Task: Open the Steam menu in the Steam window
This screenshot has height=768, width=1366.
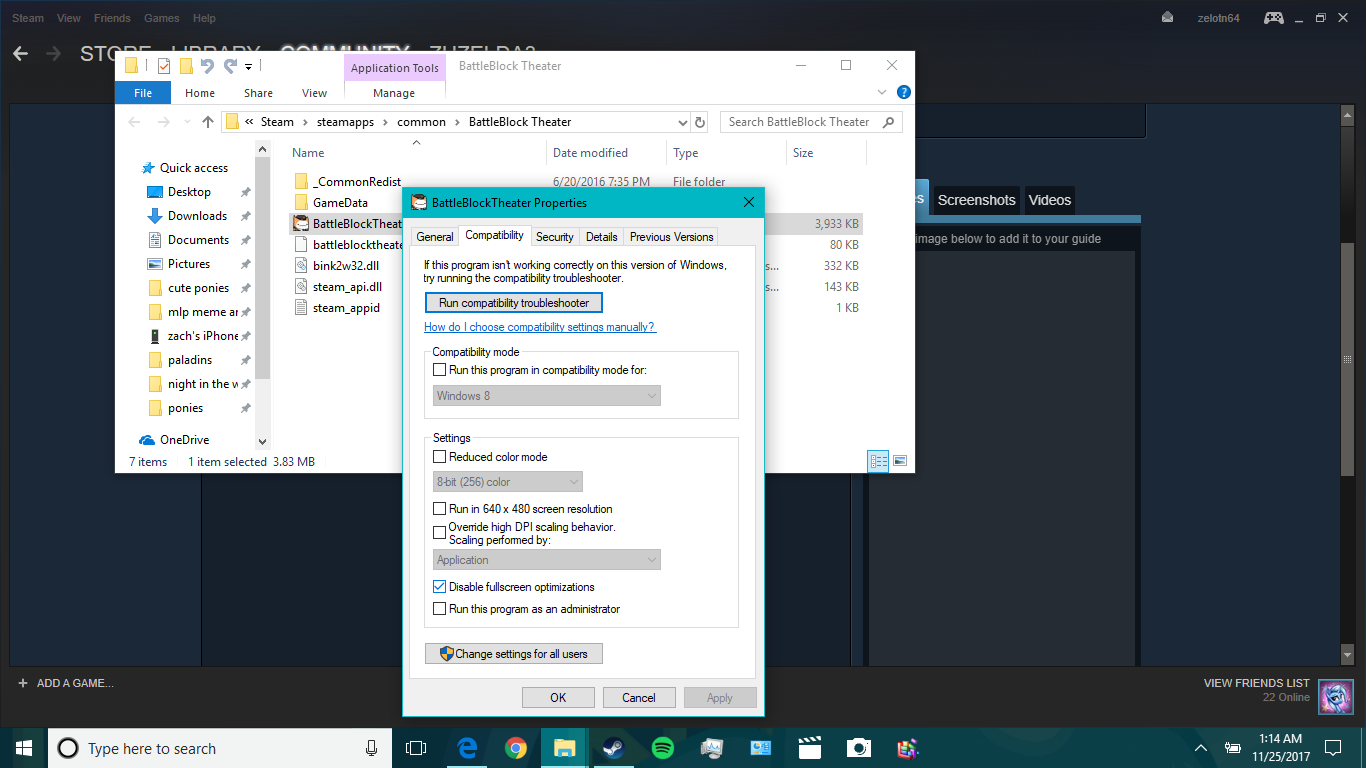Action: (x=28, y=18)
